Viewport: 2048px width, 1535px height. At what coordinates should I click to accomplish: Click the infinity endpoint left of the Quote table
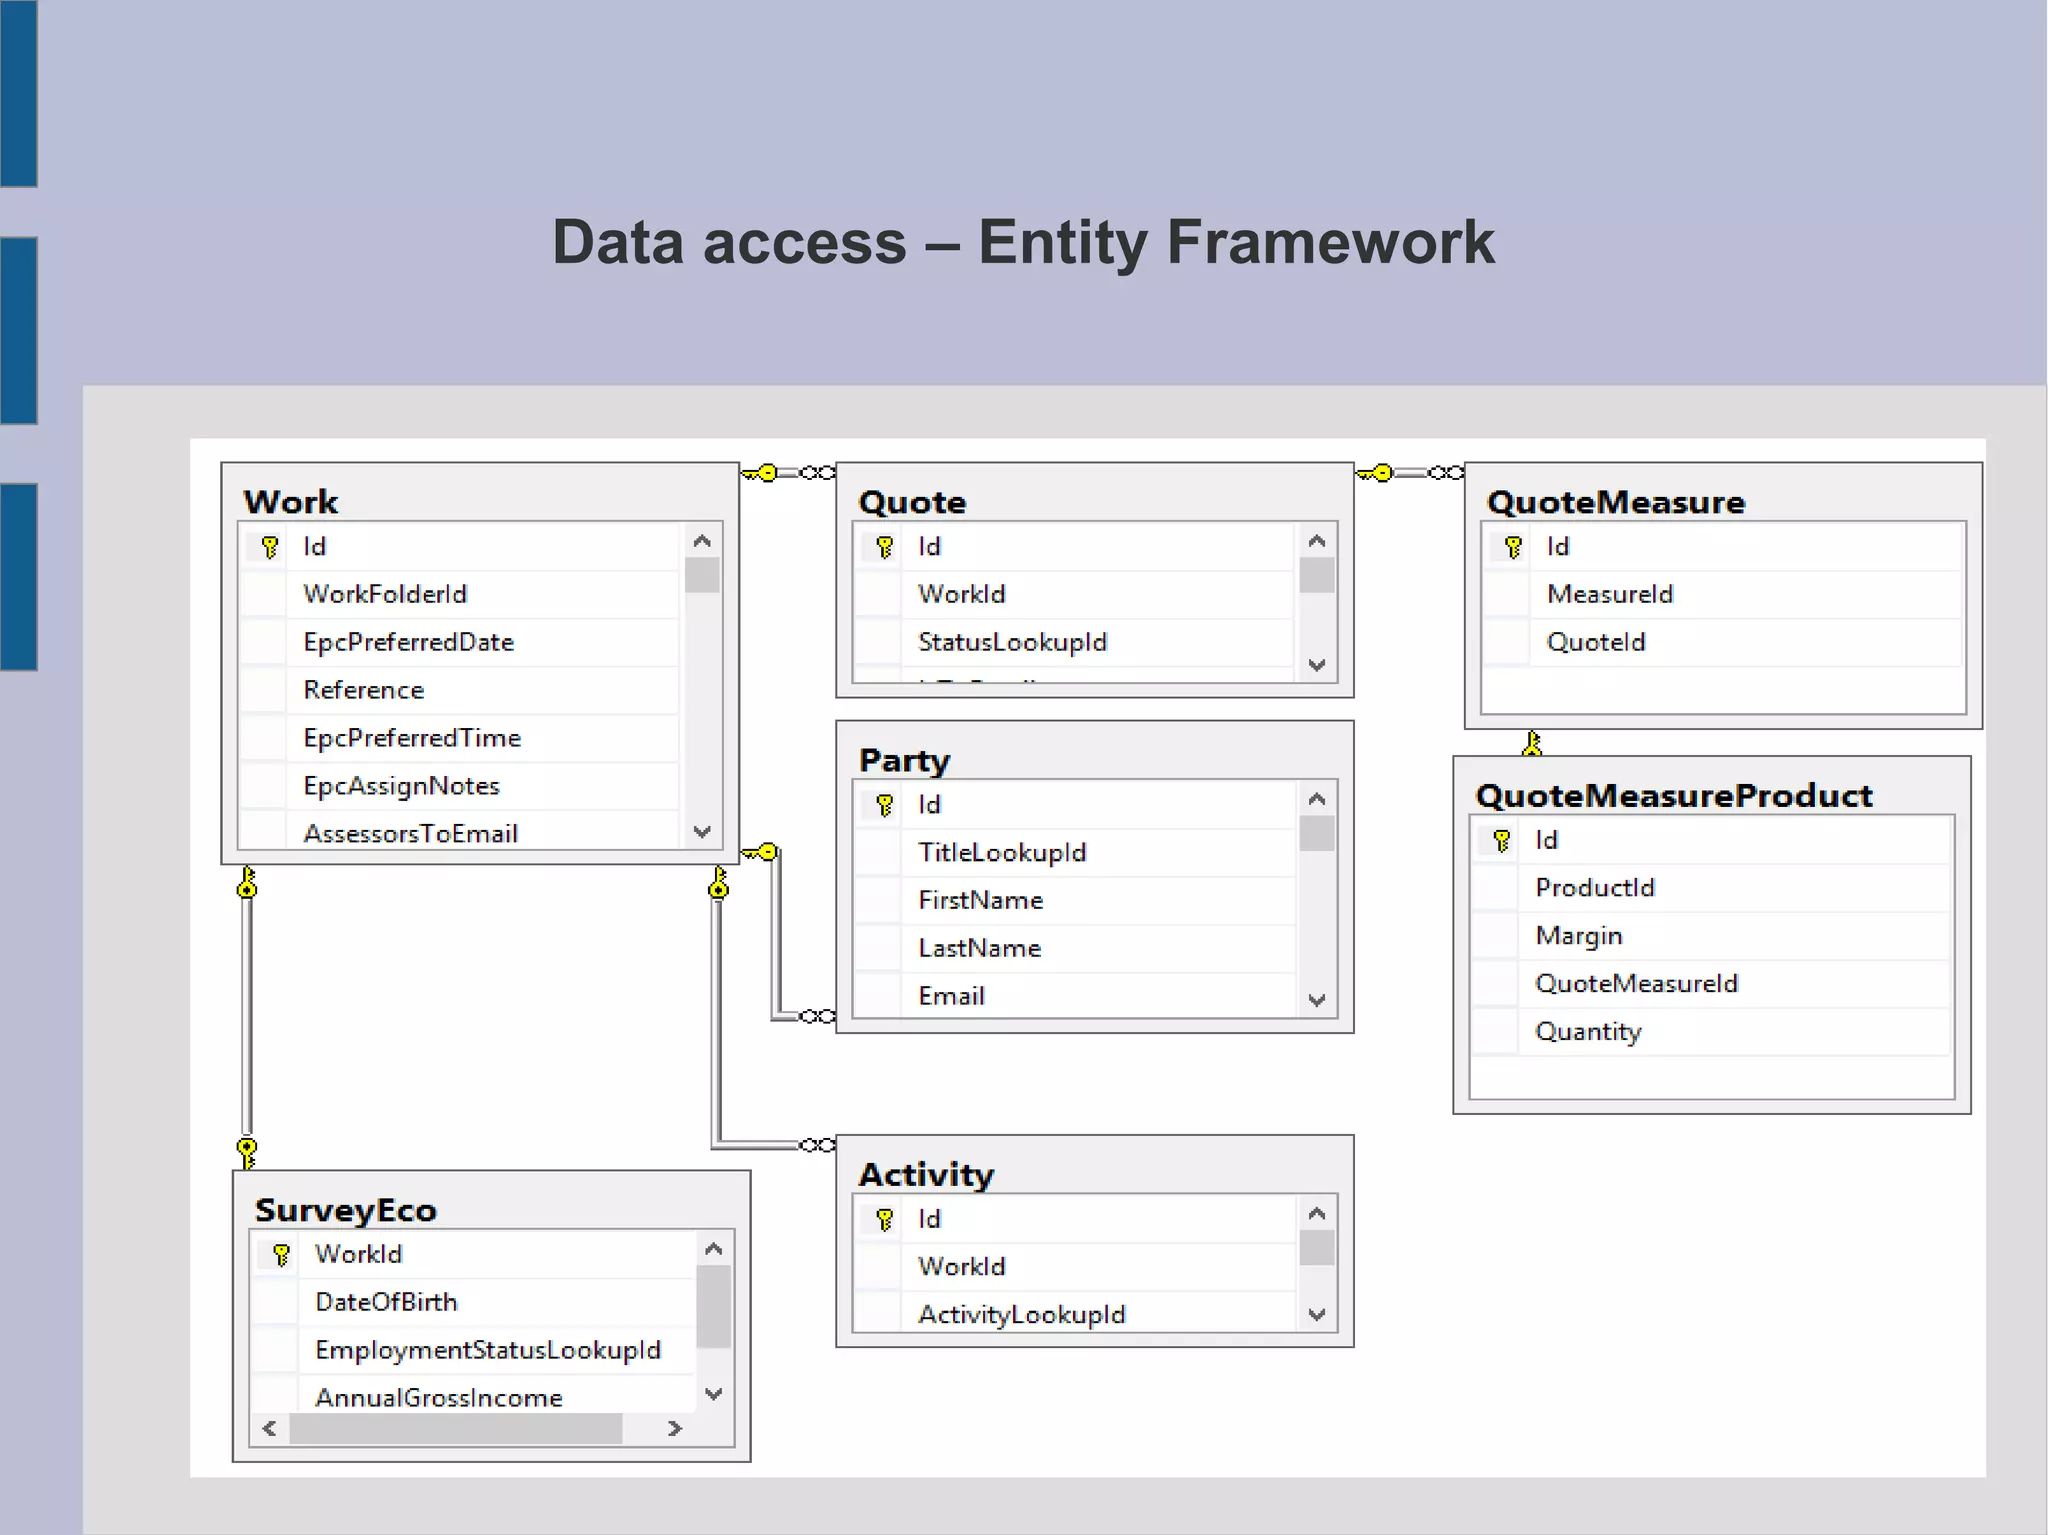(x=818, y=473)
